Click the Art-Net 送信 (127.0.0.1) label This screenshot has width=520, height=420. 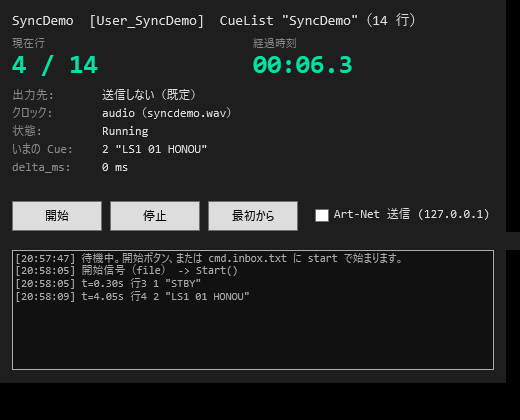point(411,214)
